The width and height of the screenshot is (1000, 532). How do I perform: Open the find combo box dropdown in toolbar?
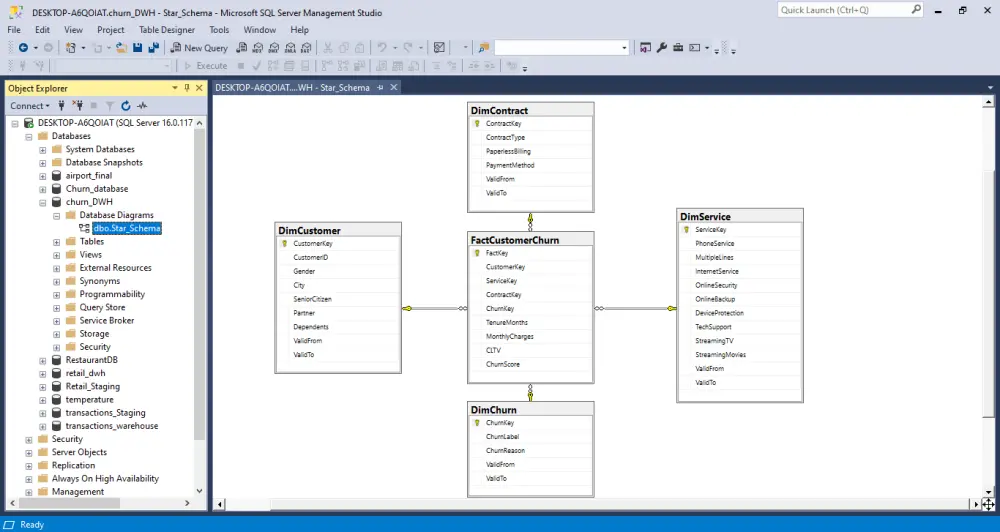tap(624, 48)
